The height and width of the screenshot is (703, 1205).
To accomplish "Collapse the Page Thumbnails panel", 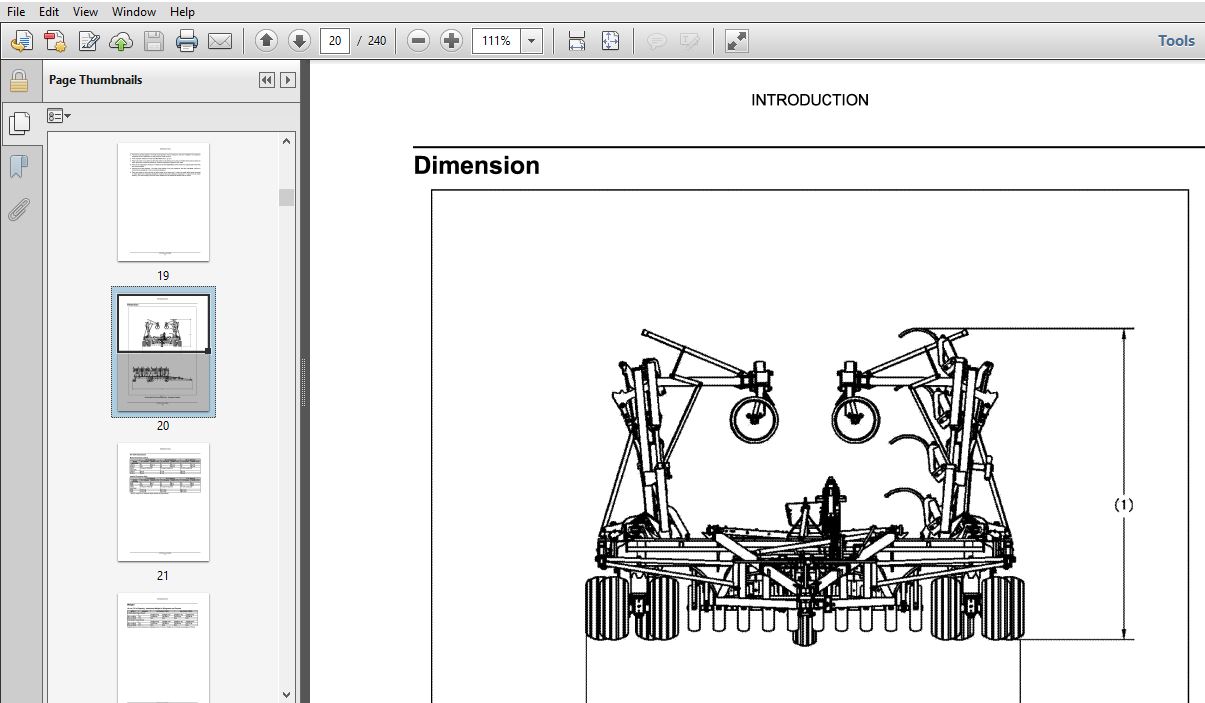I will point(266,80).
